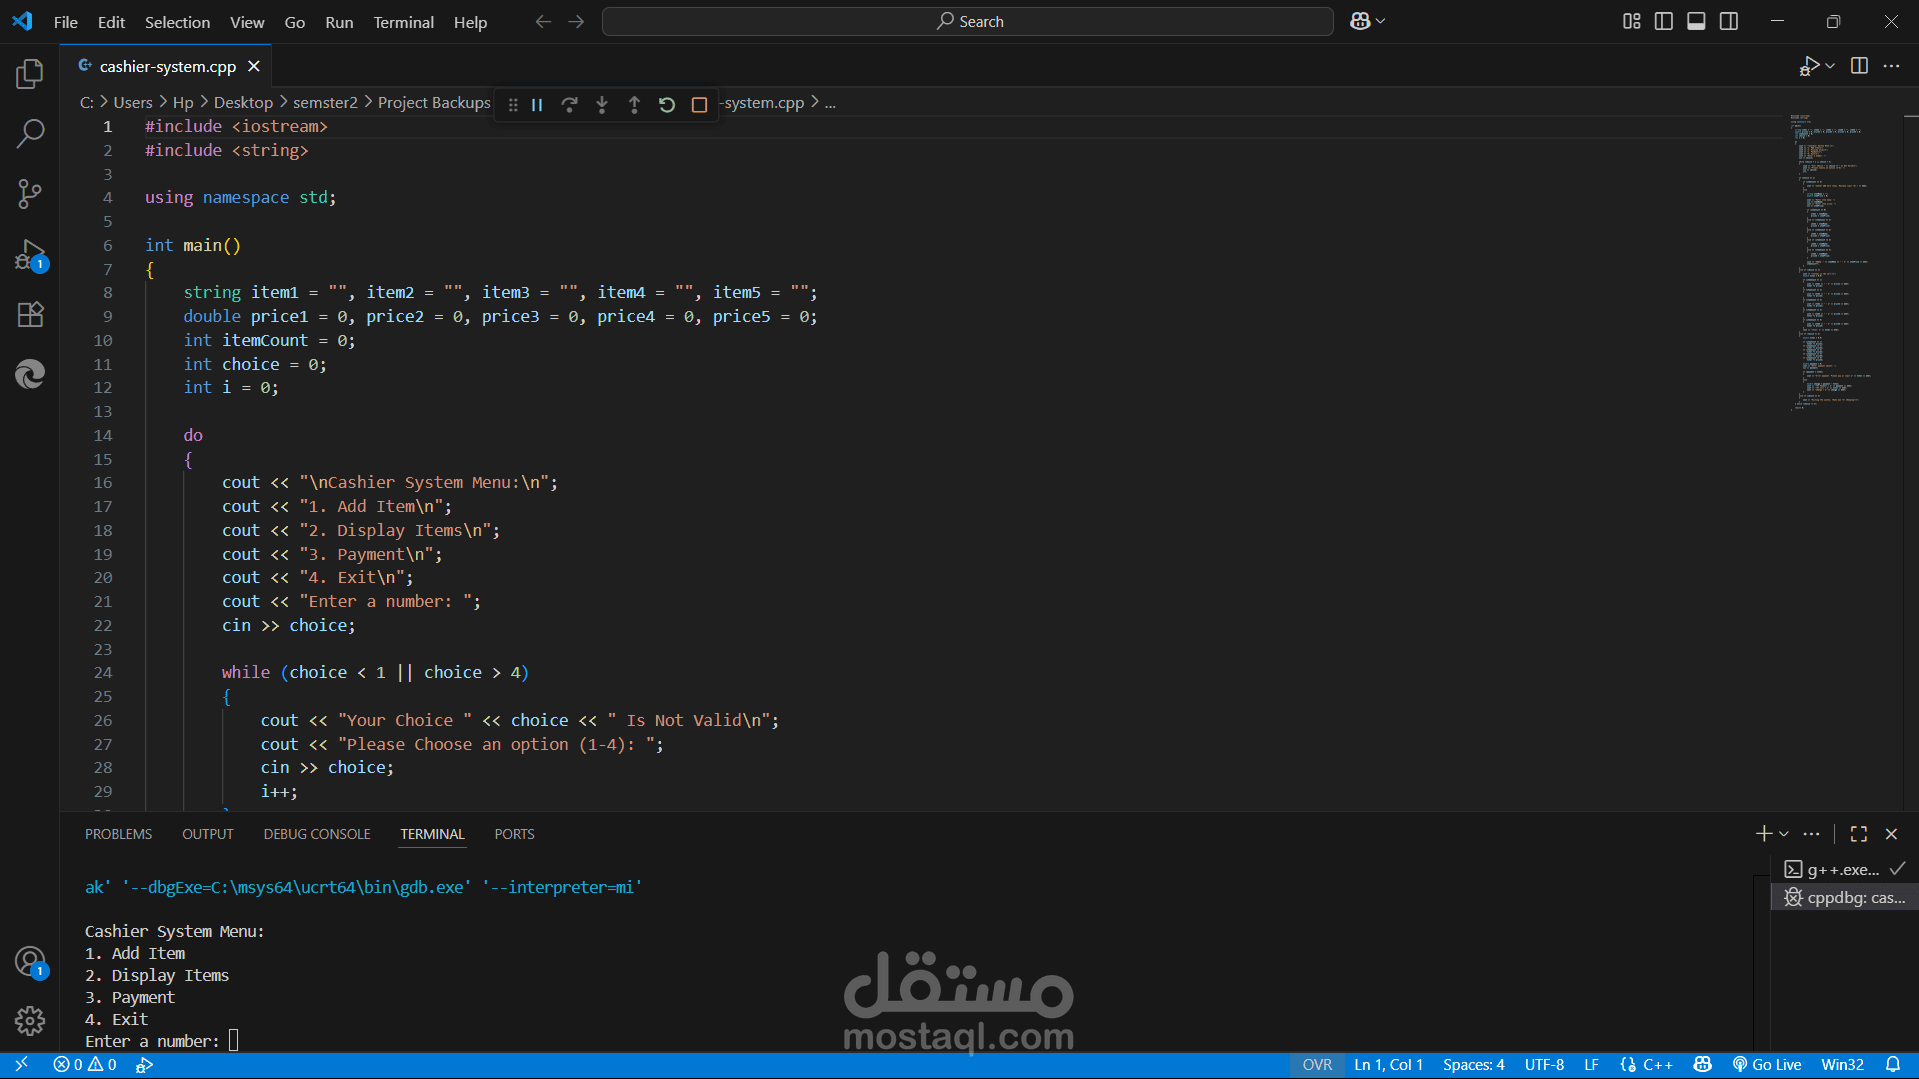Stop the debug session
This screenshot has width=1919, height=1079.
[700, 104]
